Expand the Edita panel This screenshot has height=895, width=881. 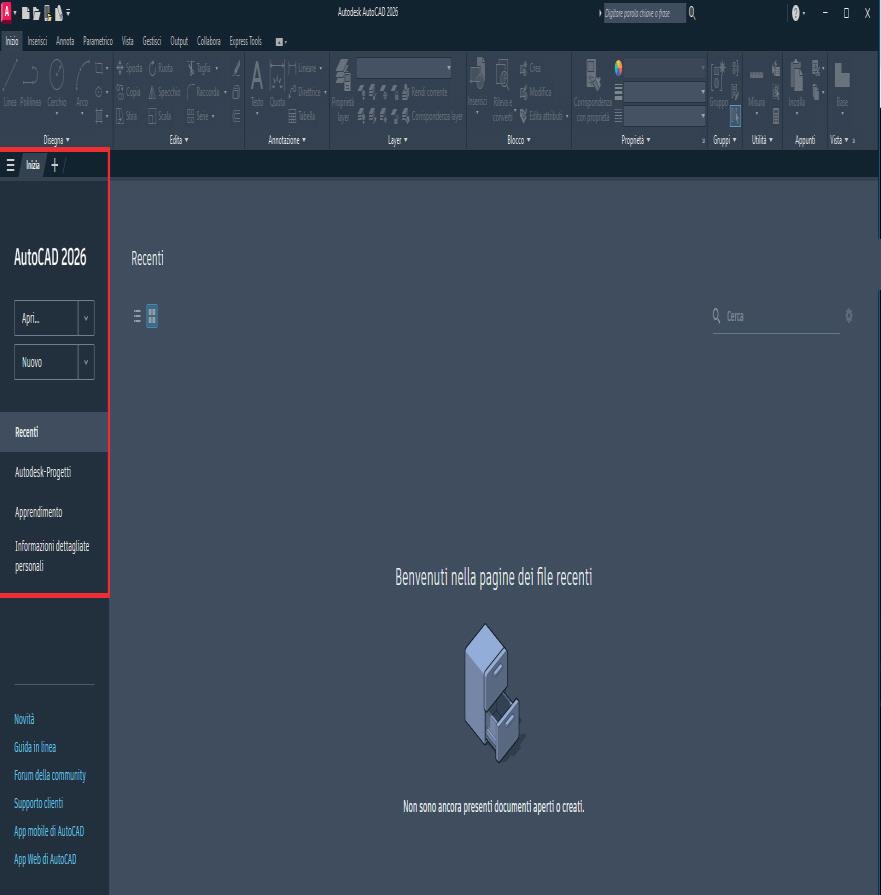click(x=179, y=140)
